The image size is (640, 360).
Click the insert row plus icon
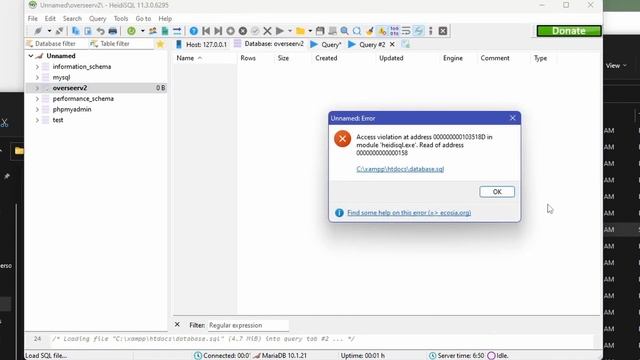click(x=231, y=31)
